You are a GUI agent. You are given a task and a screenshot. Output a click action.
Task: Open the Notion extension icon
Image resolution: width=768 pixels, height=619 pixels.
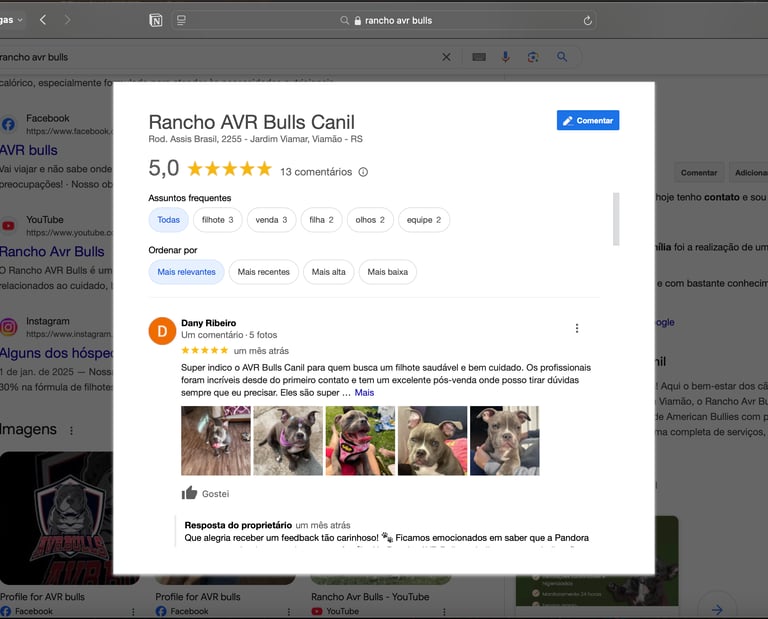(x=156, y=20)
